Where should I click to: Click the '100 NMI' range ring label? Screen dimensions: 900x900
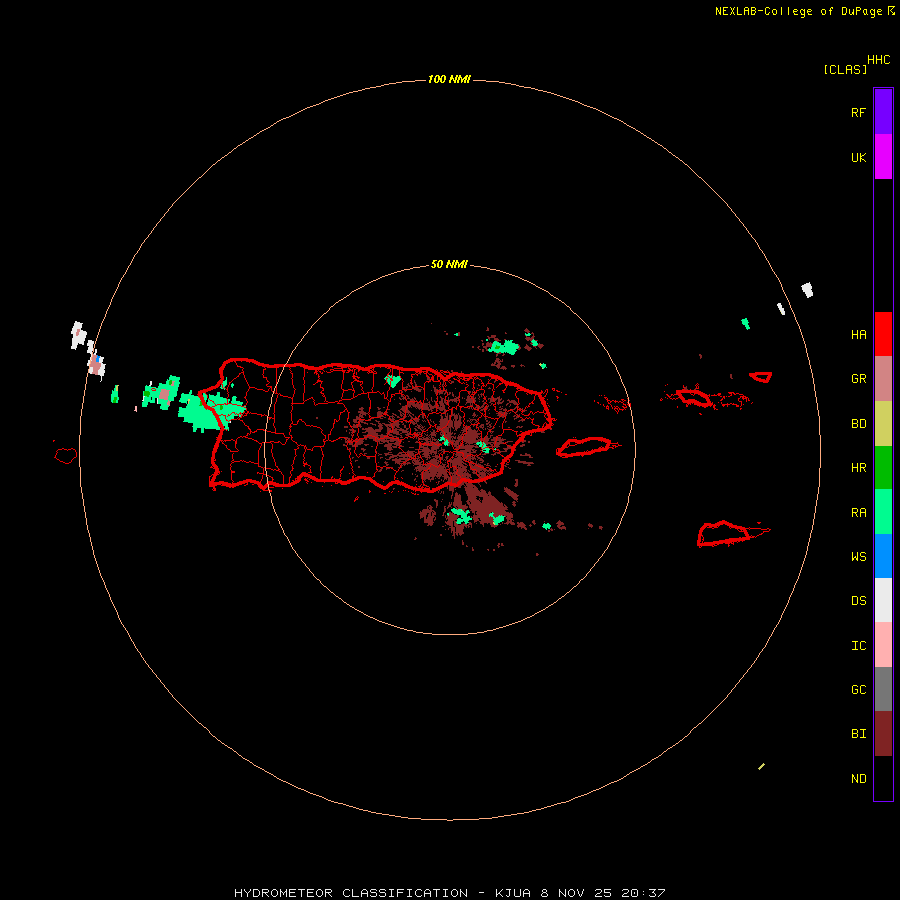[x=449, y=79]
